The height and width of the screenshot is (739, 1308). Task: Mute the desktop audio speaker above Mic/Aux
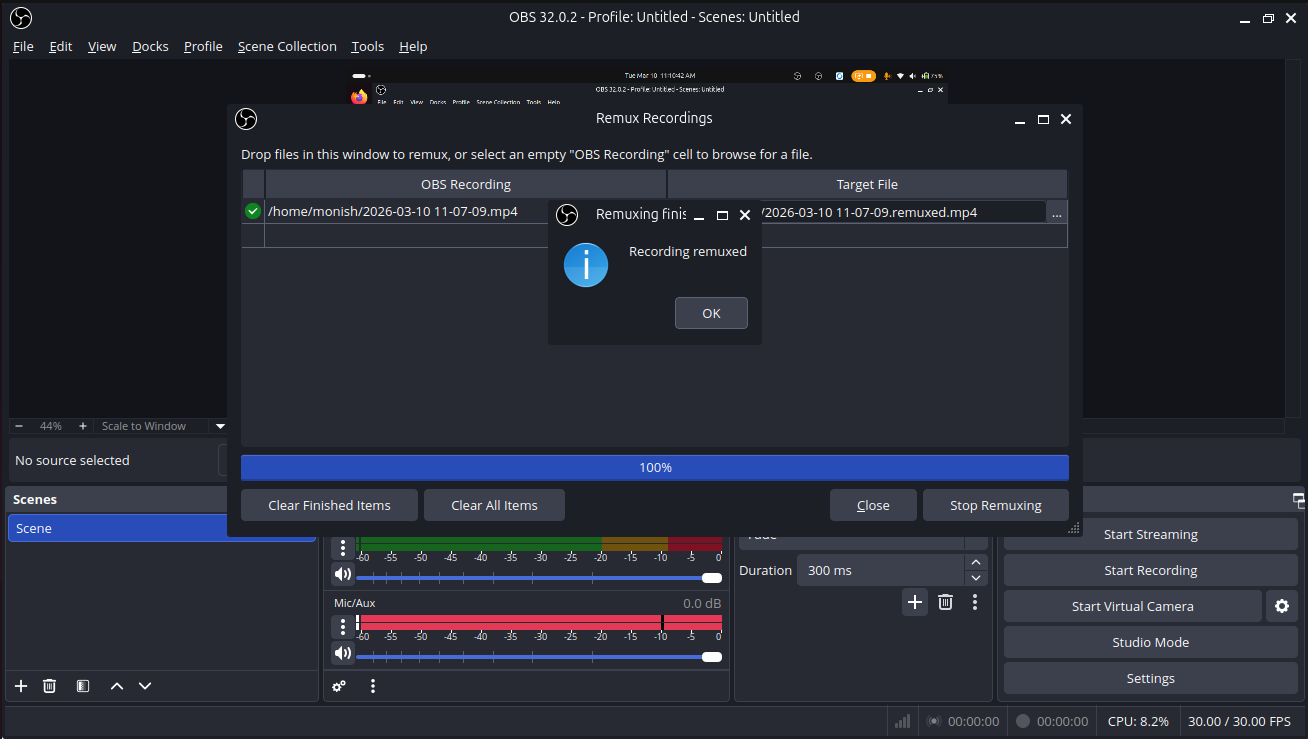point(343,574)
